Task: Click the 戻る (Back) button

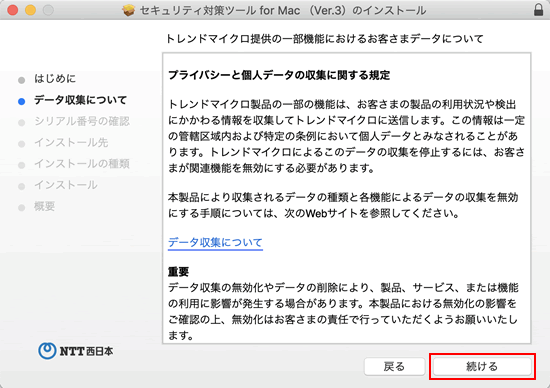Action: point(394,367)
